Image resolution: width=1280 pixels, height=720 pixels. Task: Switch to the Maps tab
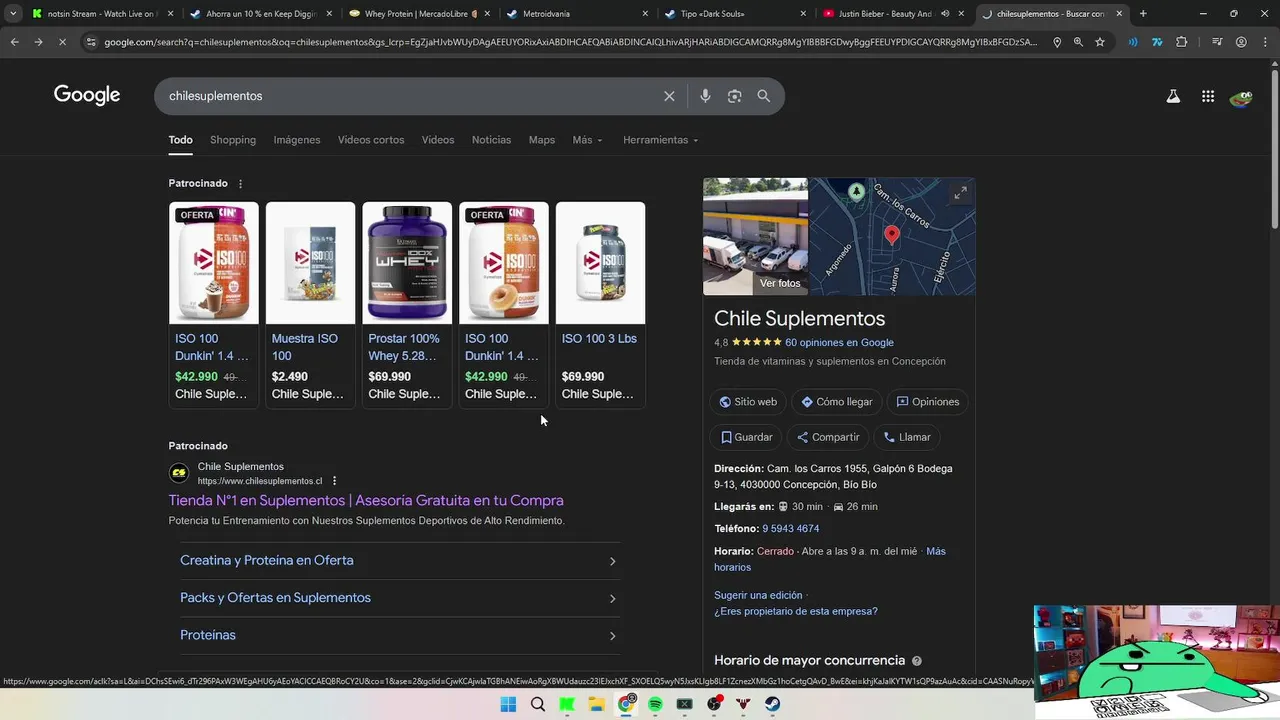coord(542,140)
